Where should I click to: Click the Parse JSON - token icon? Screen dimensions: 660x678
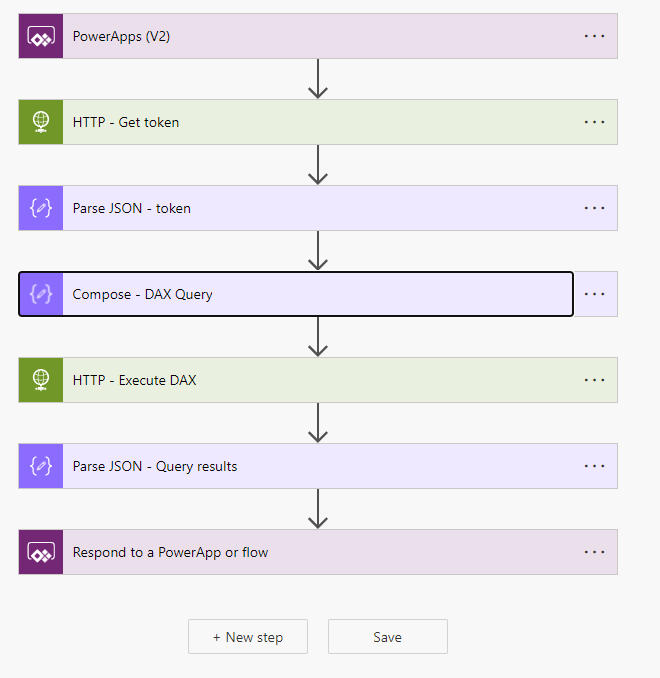41,208
